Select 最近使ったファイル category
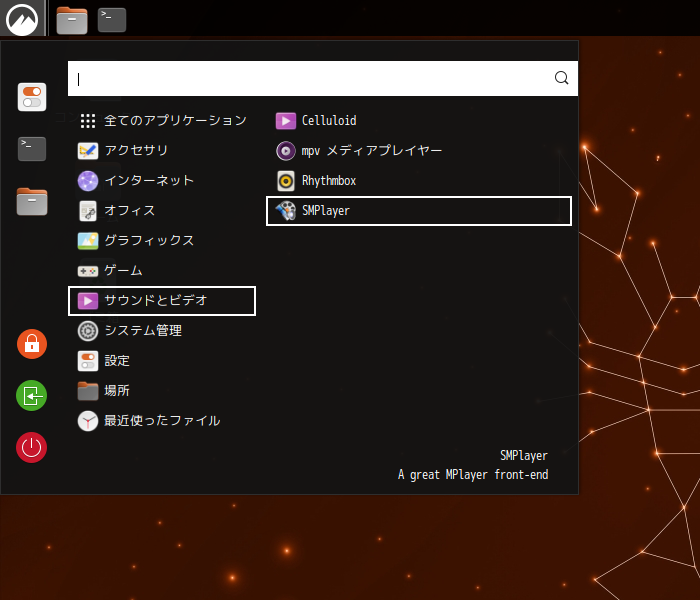The height and width of the screenshot is (600, 700). click(162, 421)
